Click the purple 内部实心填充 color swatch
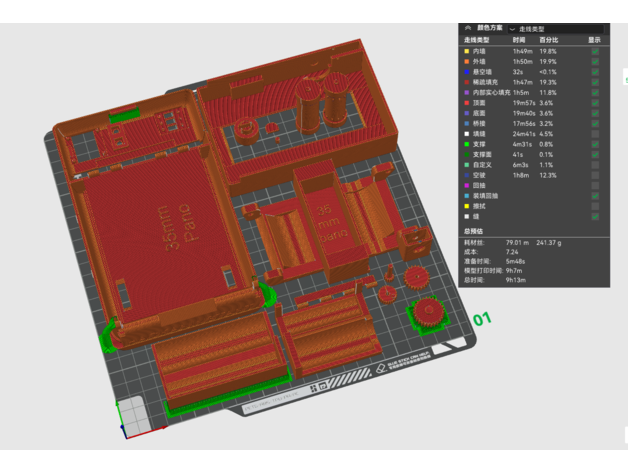 click(x=466, y=92)
